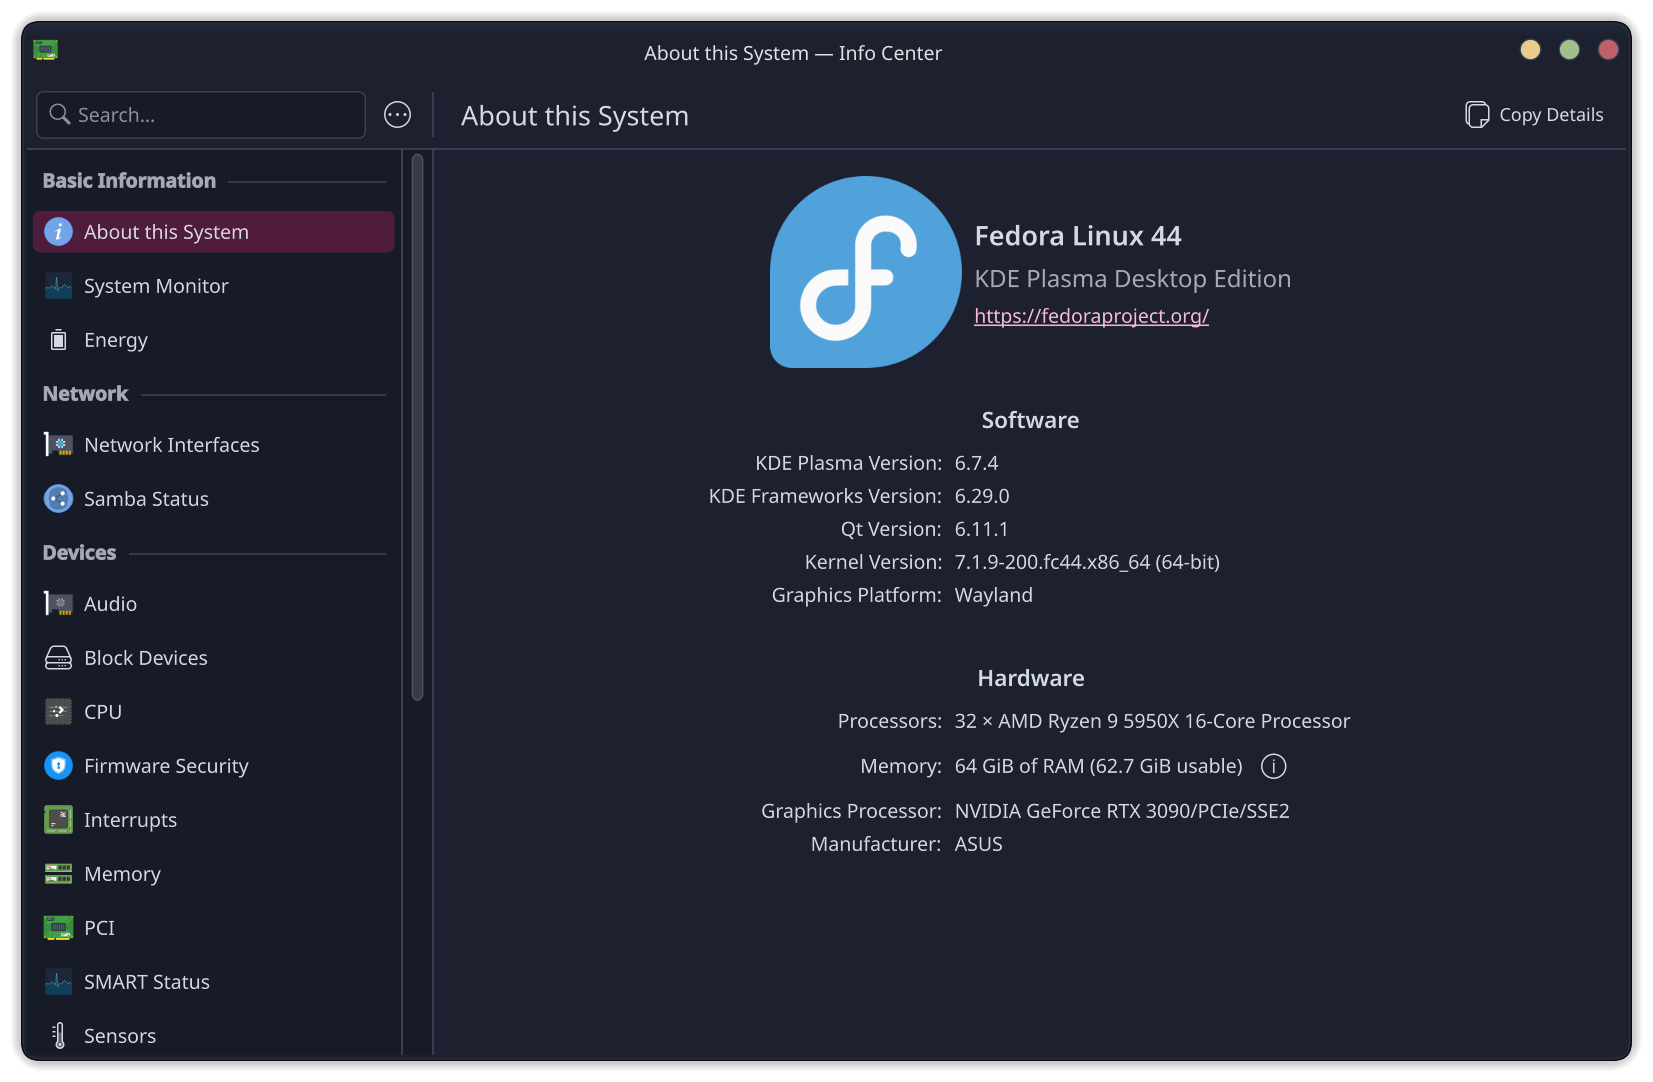The height and width of the screenshot is (1082, 1653).
Task: Select Samba Status in the sidebar
Action: (213, 499)
